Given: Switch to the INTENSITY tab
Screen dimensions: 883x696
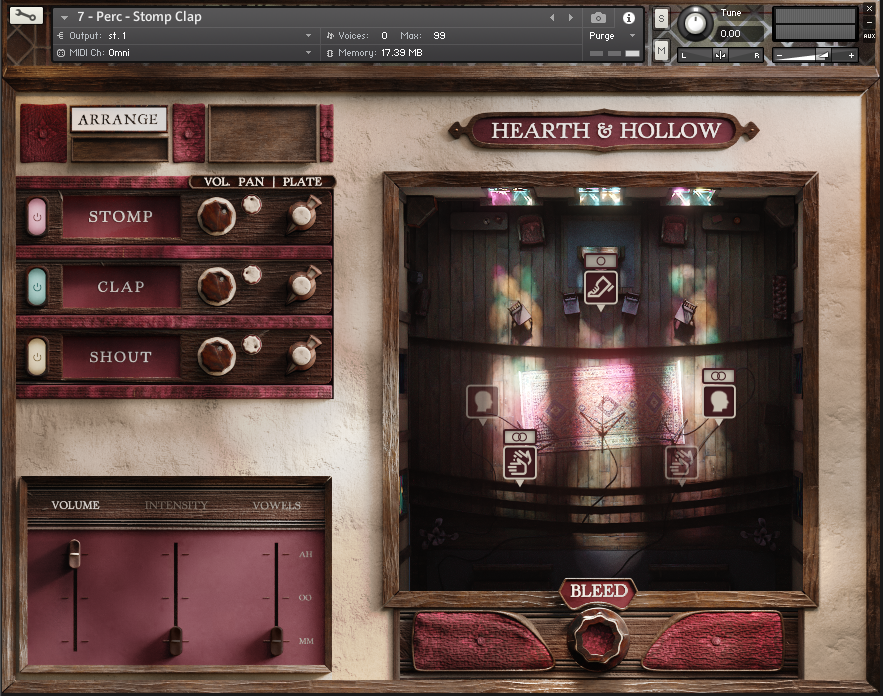Looking at the screenshot, I should 176,505.
